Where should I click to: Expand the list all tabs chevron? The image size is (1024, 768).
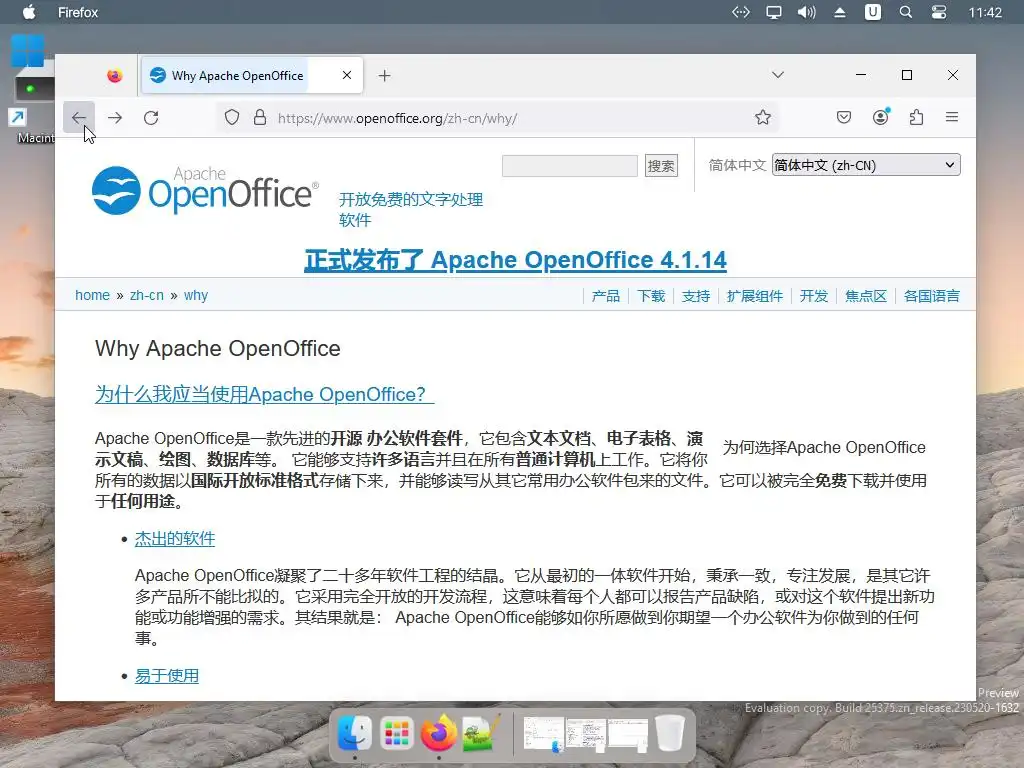[x=778, y=74]
